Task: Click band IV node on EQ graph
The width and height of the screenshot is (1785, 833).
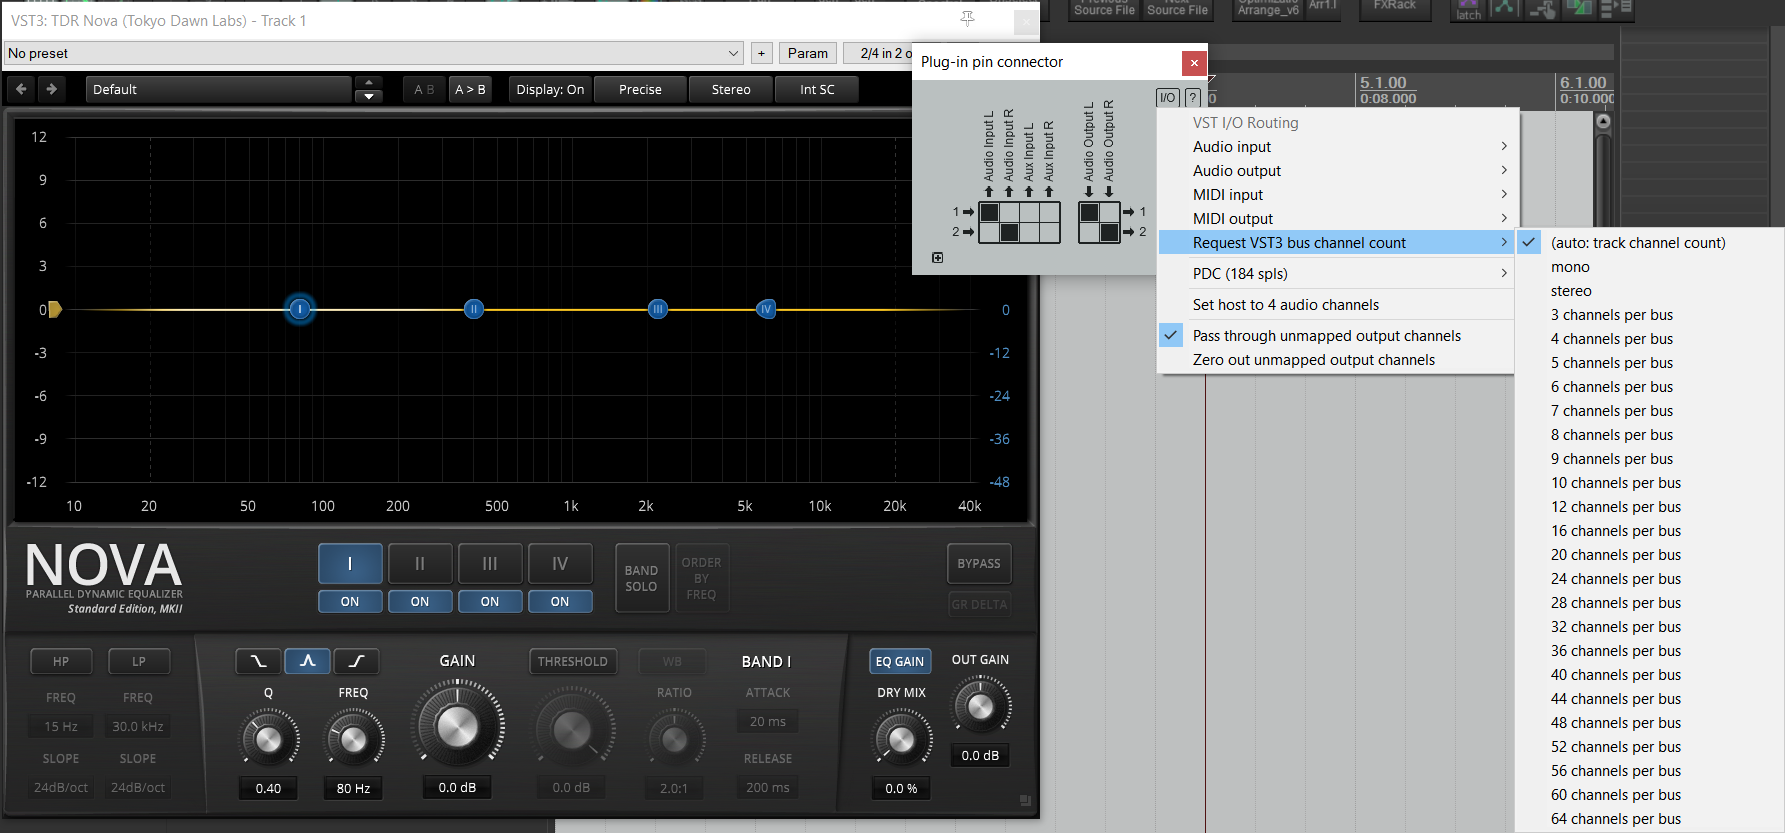Action: 766,309
